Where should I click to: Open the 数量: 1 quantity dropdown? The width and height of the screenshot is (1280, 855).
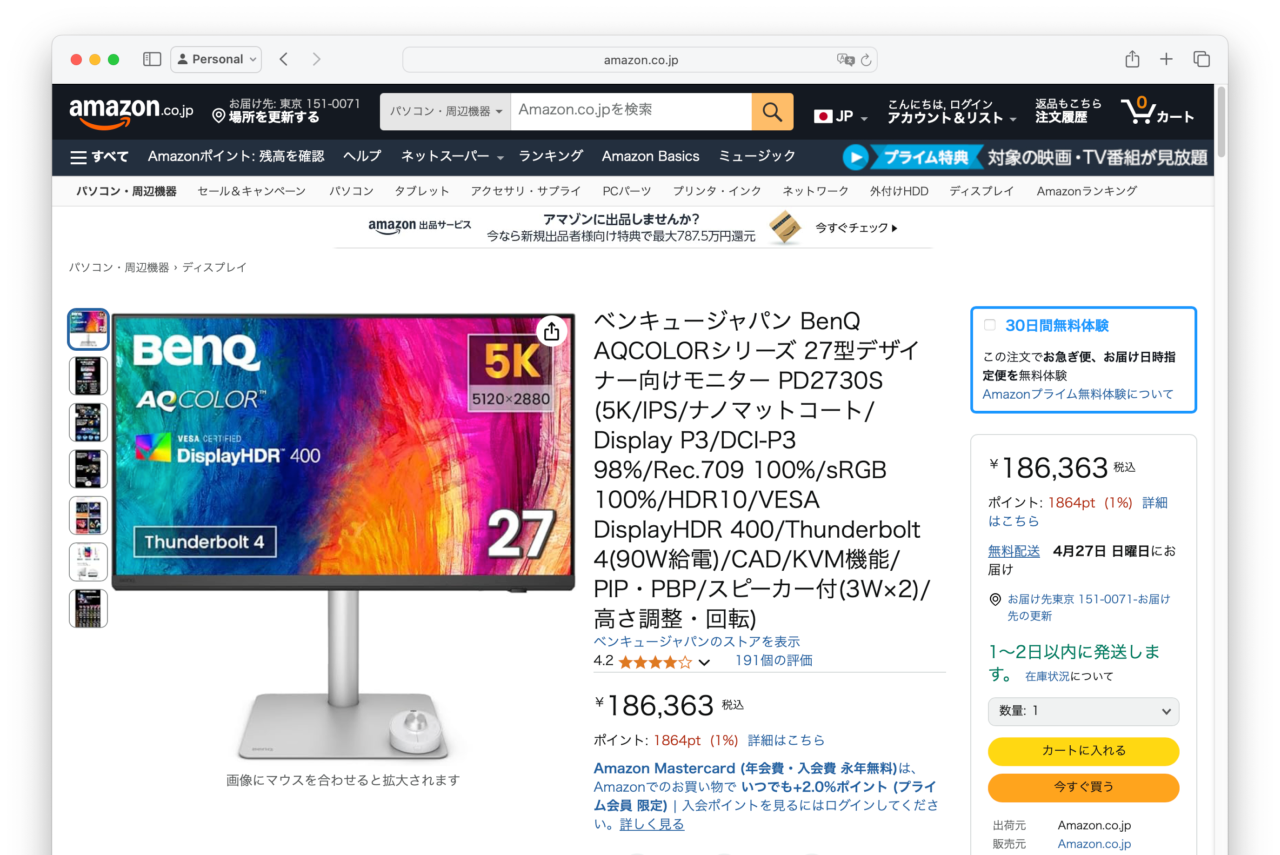coord(1083,711)
